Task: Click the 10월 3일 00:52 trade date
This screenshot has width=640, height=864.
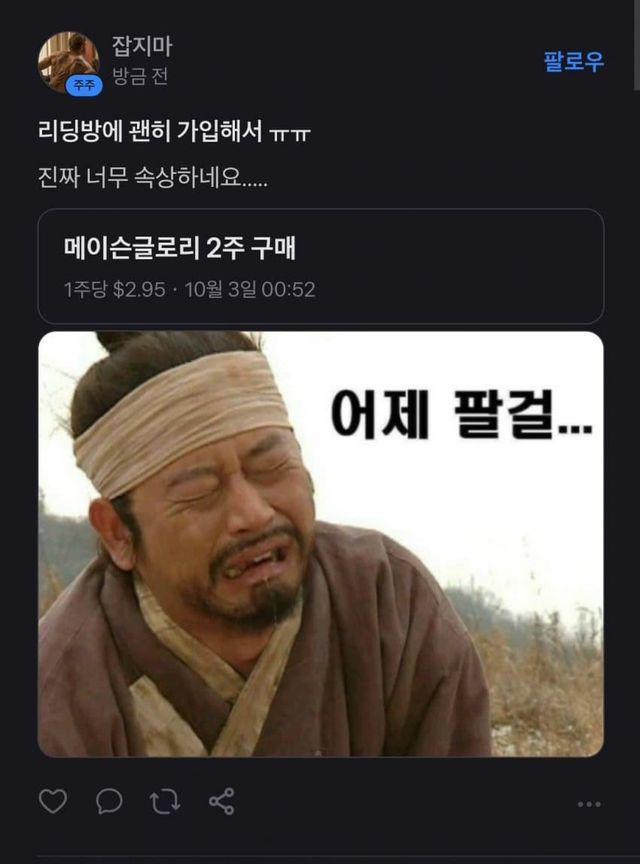Action: [x=250, y=289]
